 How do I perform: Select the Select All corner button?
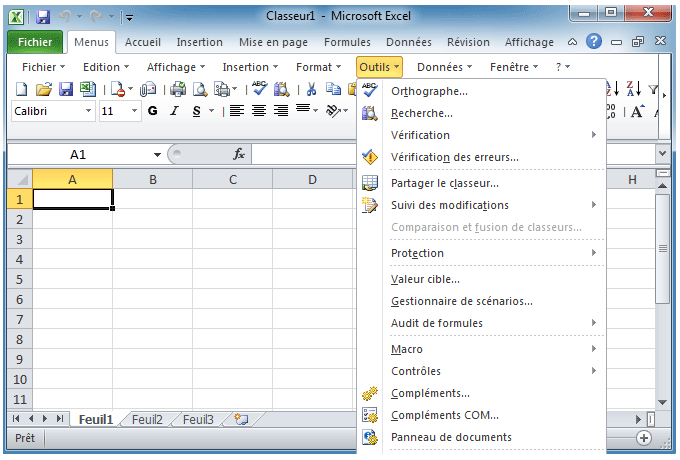[x=20, y=179]
